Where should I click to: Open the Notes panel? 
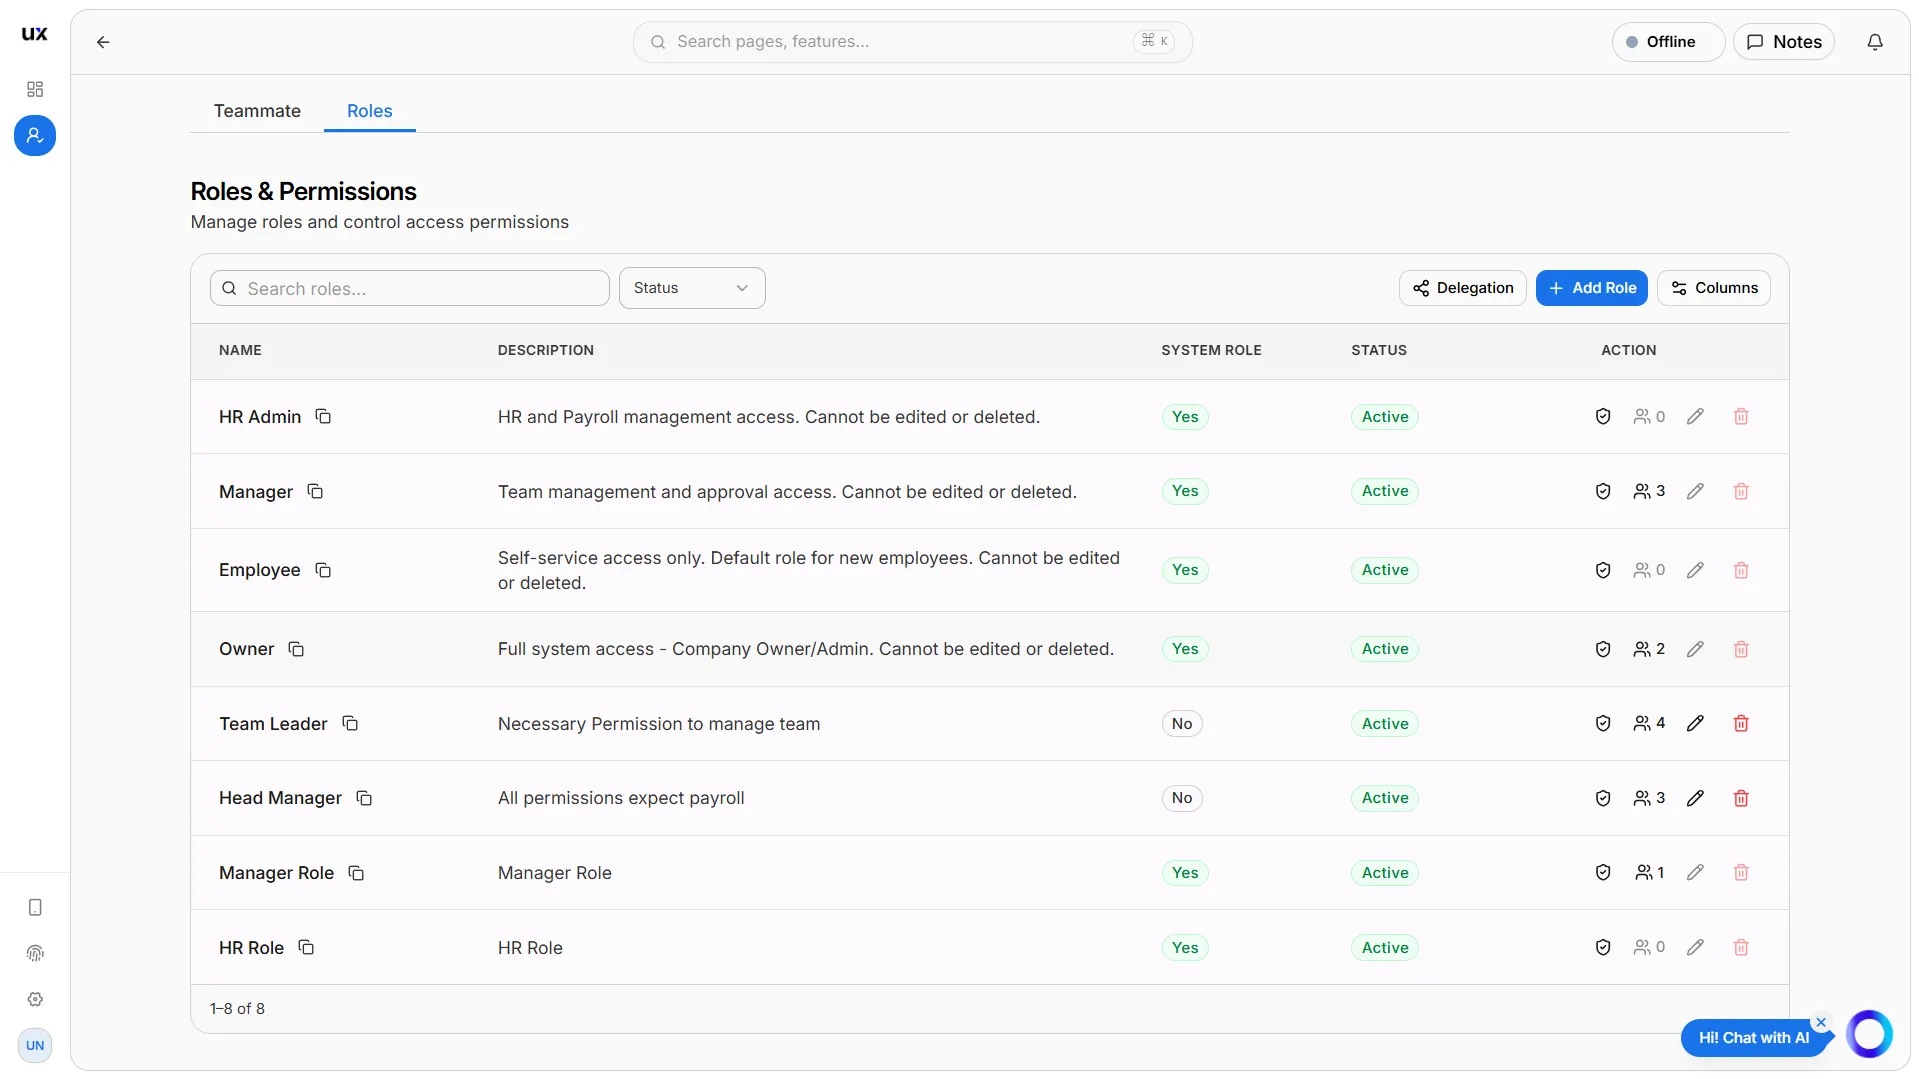1784,42
